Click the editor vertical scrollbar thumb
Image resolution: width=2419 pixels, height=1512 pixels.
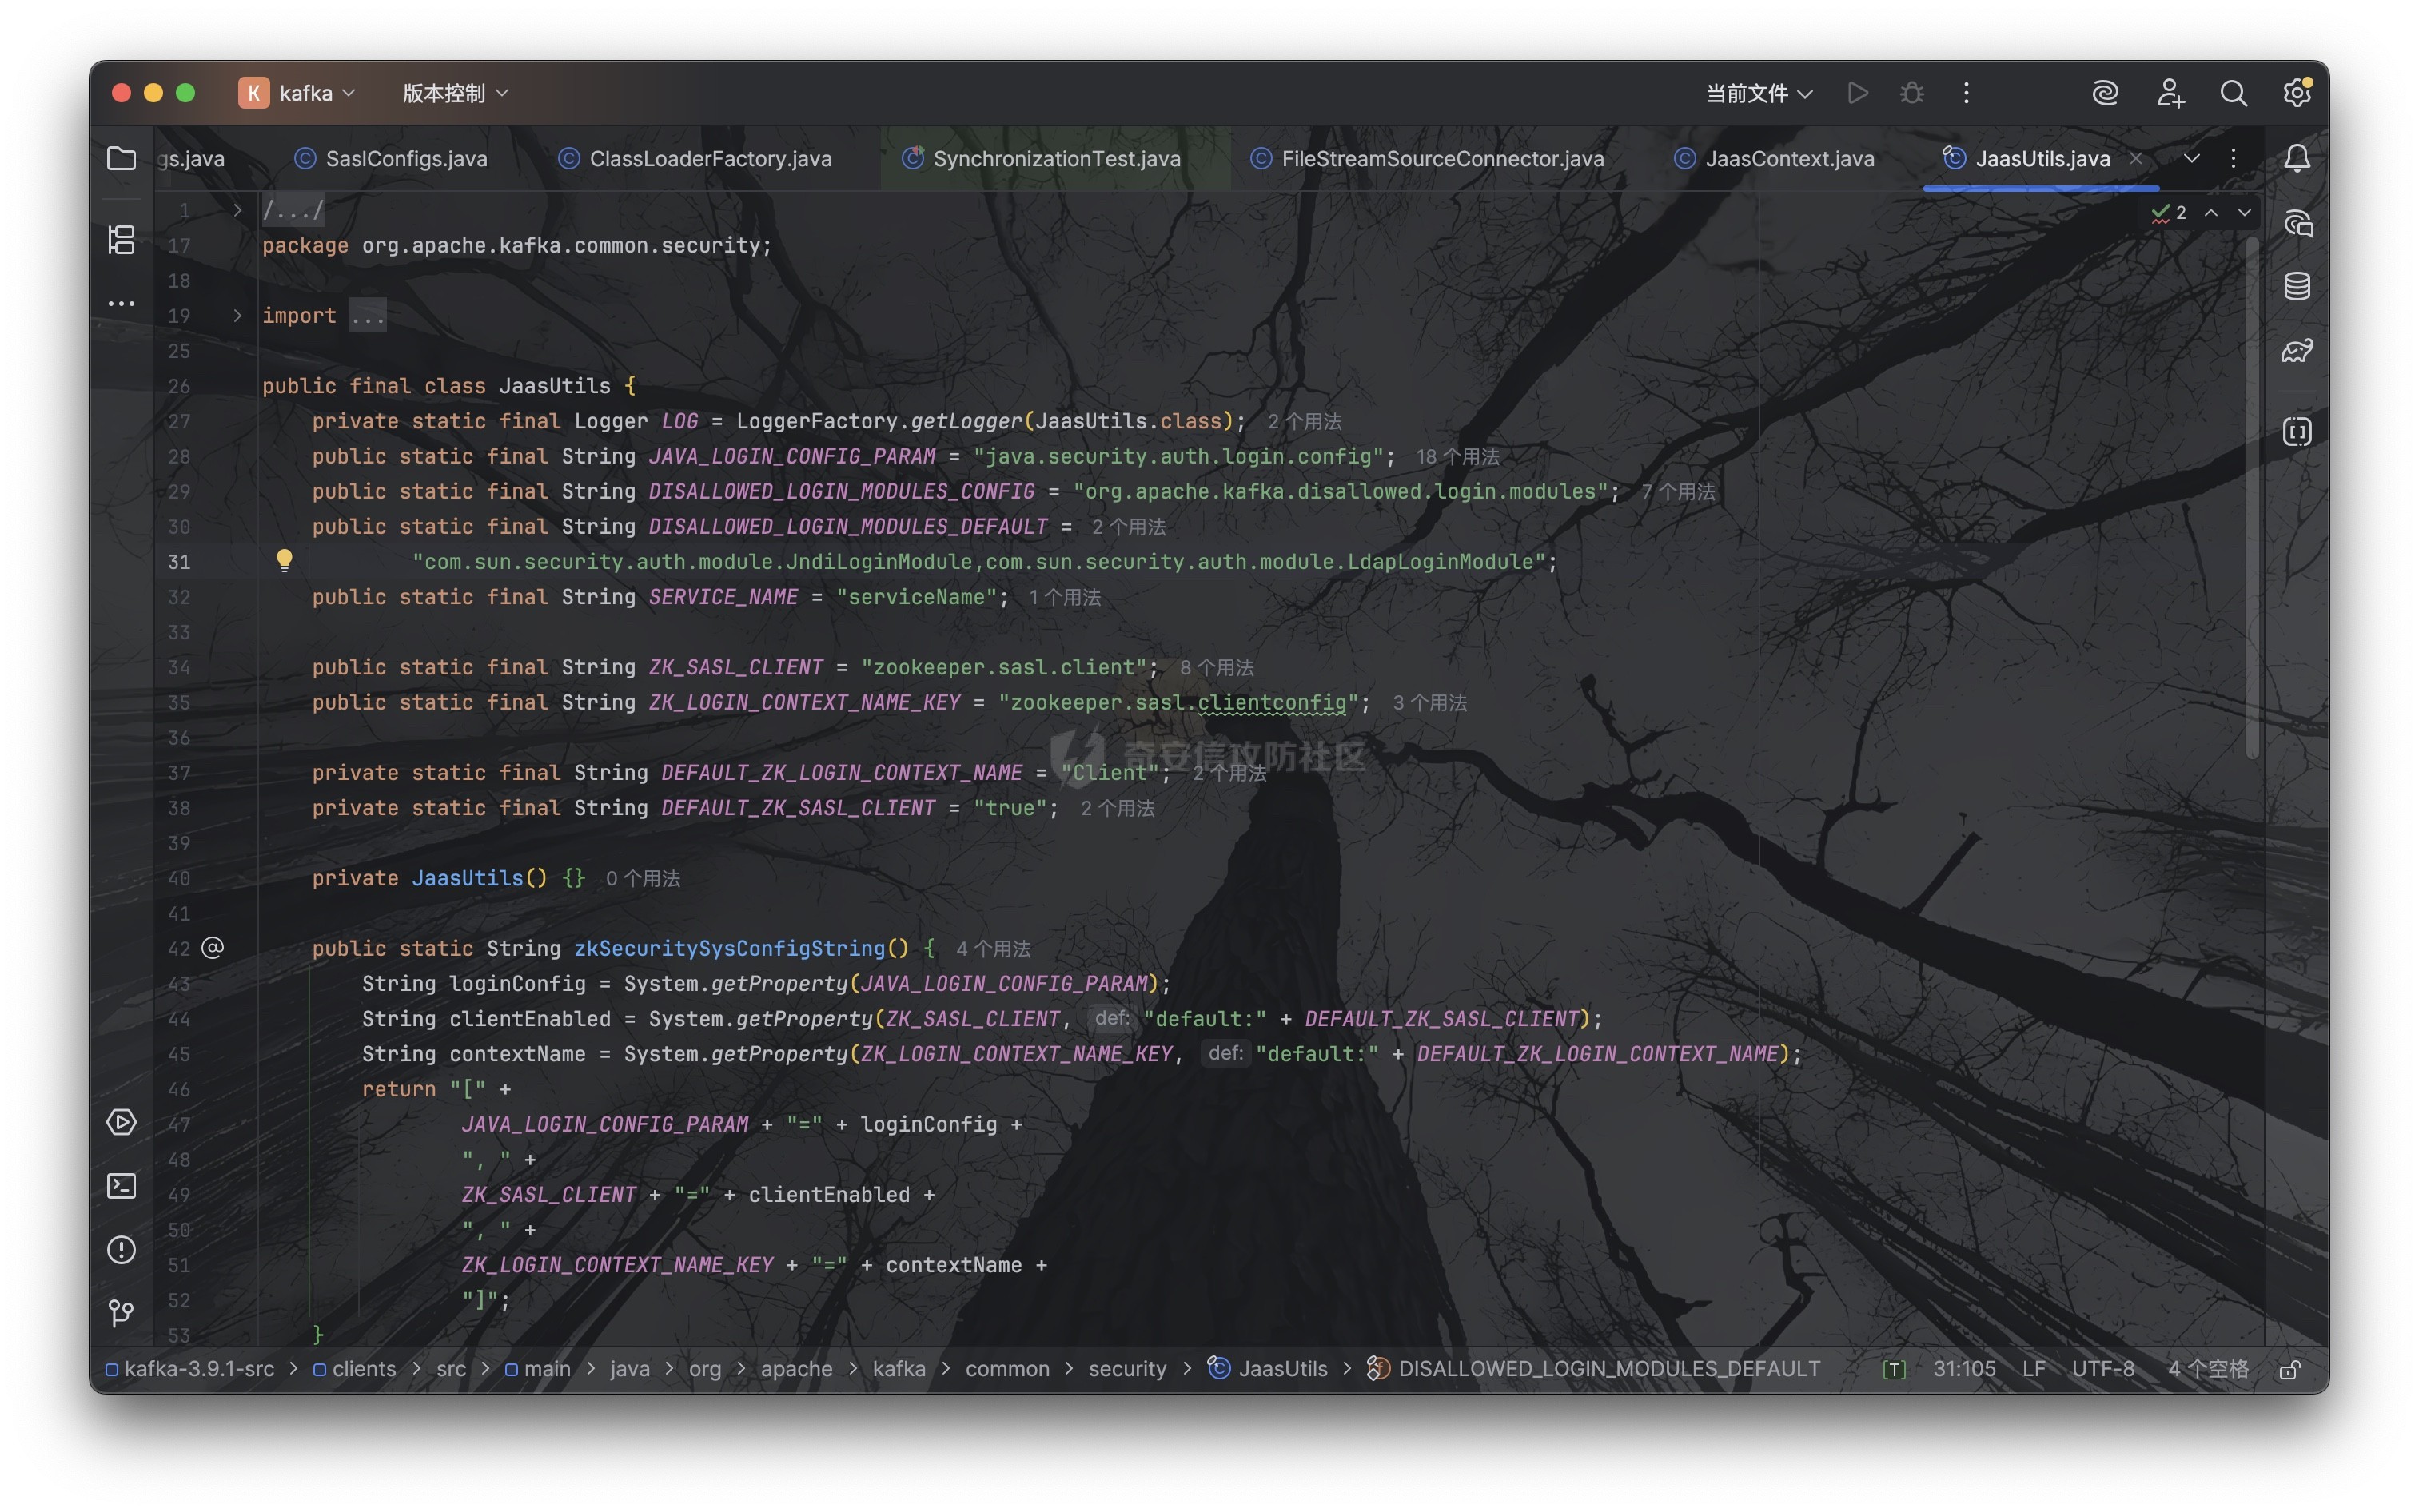coord(2252,497)
